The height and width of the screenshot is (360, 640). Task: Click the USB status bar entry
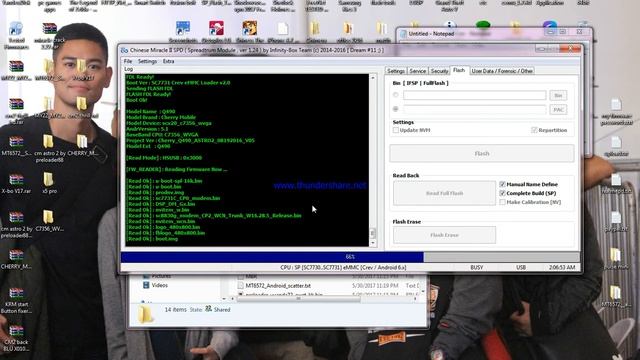click(x=521, y=267)
